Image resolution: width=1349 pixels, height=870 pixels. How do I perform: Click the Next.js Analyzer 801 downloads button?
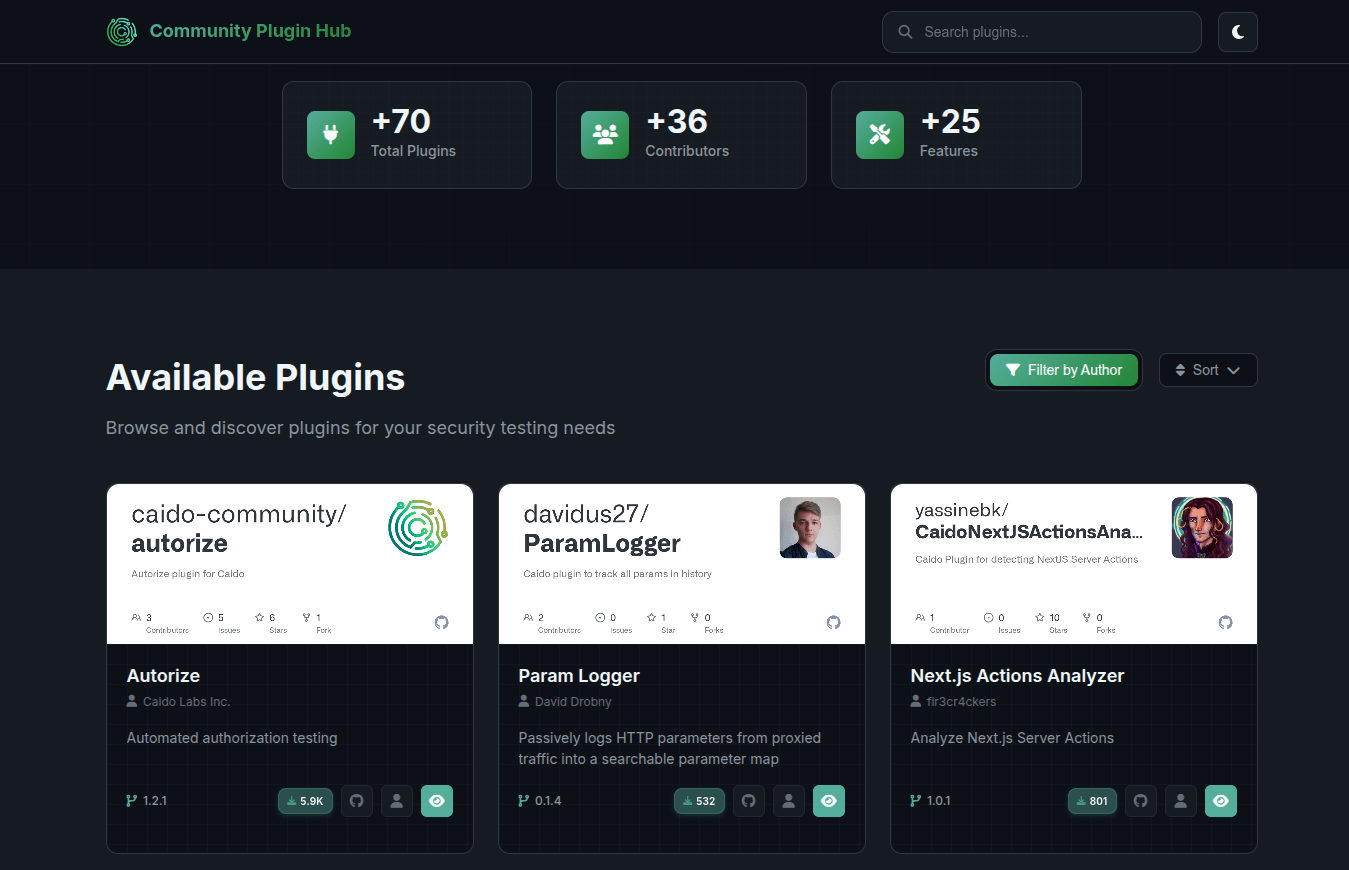[1092, 801]
